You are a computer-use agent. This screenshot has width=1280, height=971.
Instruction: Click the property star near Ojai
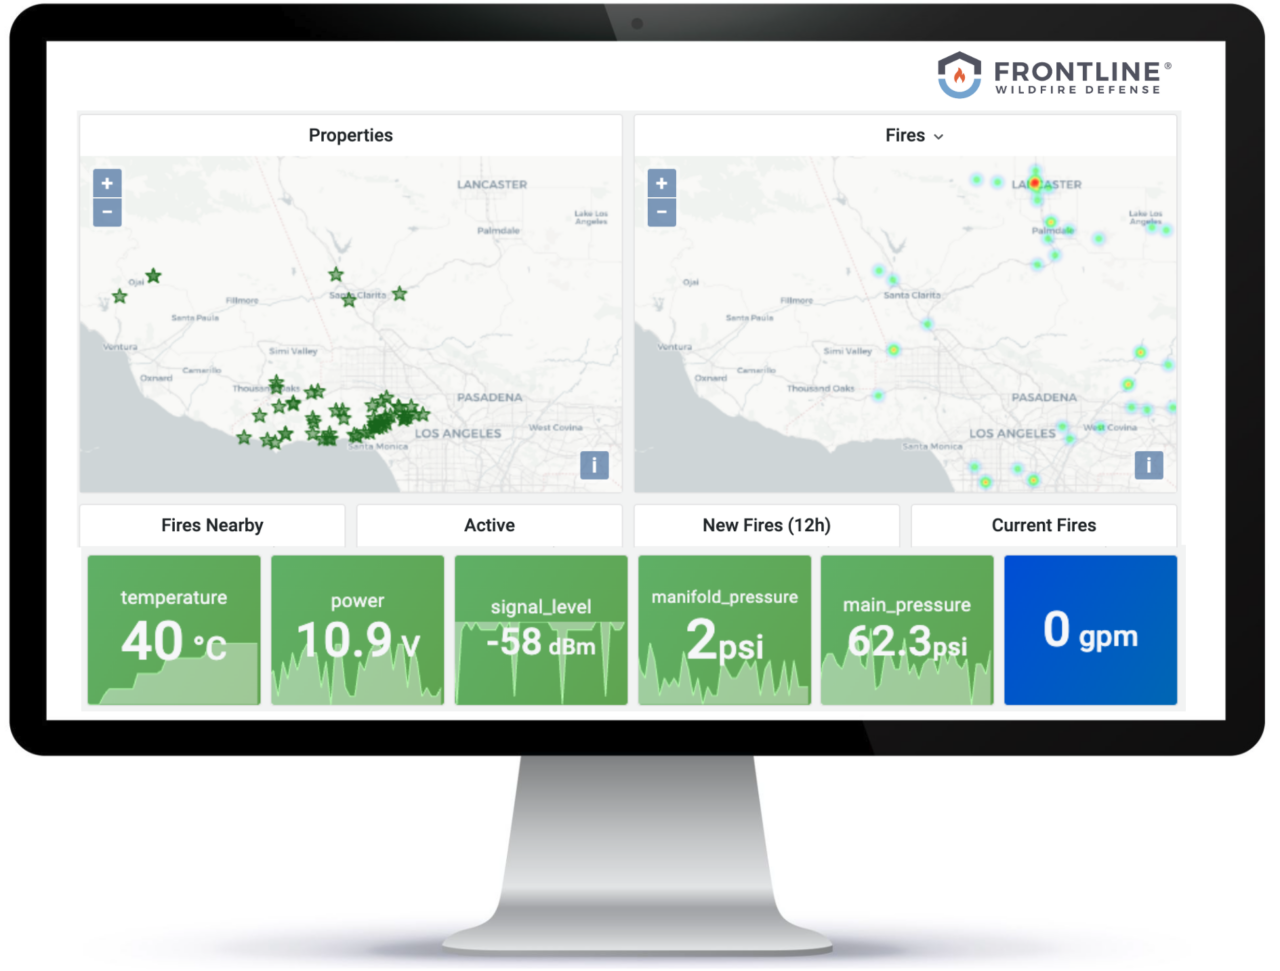(x=153, y=276)
